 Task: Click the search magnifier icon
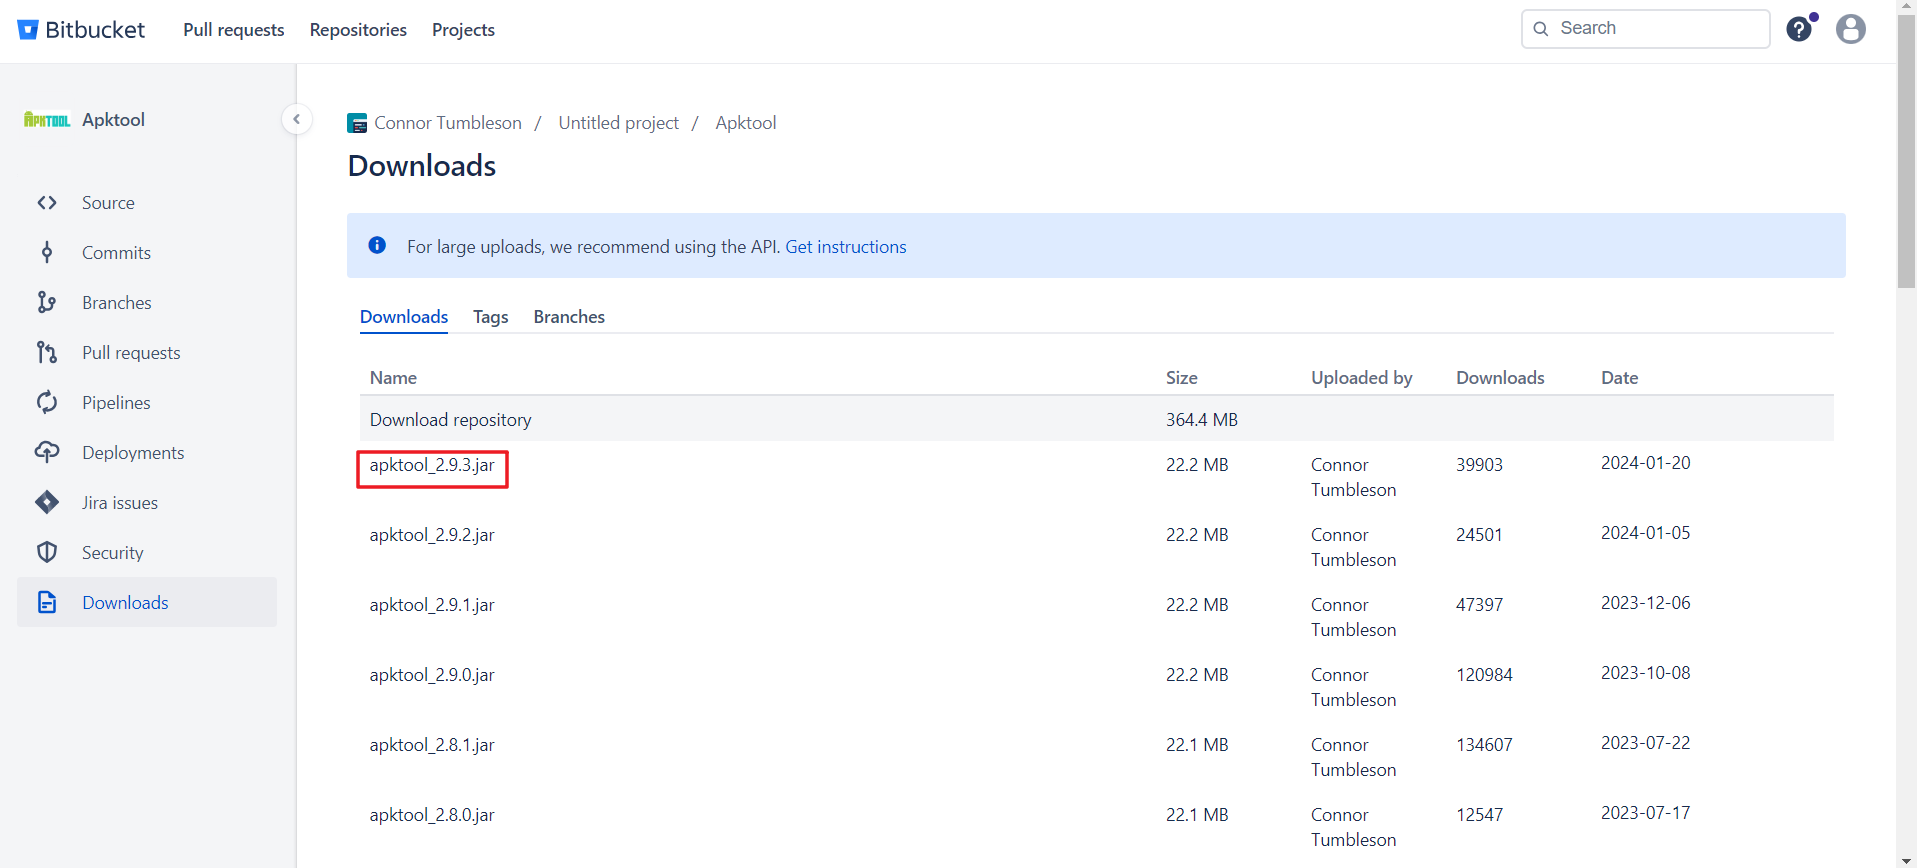[x=1541, y=29]
